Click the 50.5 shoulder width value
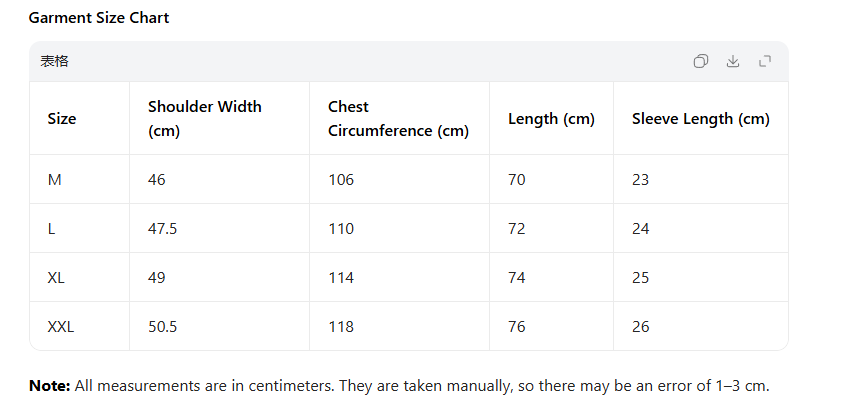Viewport: 847px width, 403px height. 162,327
